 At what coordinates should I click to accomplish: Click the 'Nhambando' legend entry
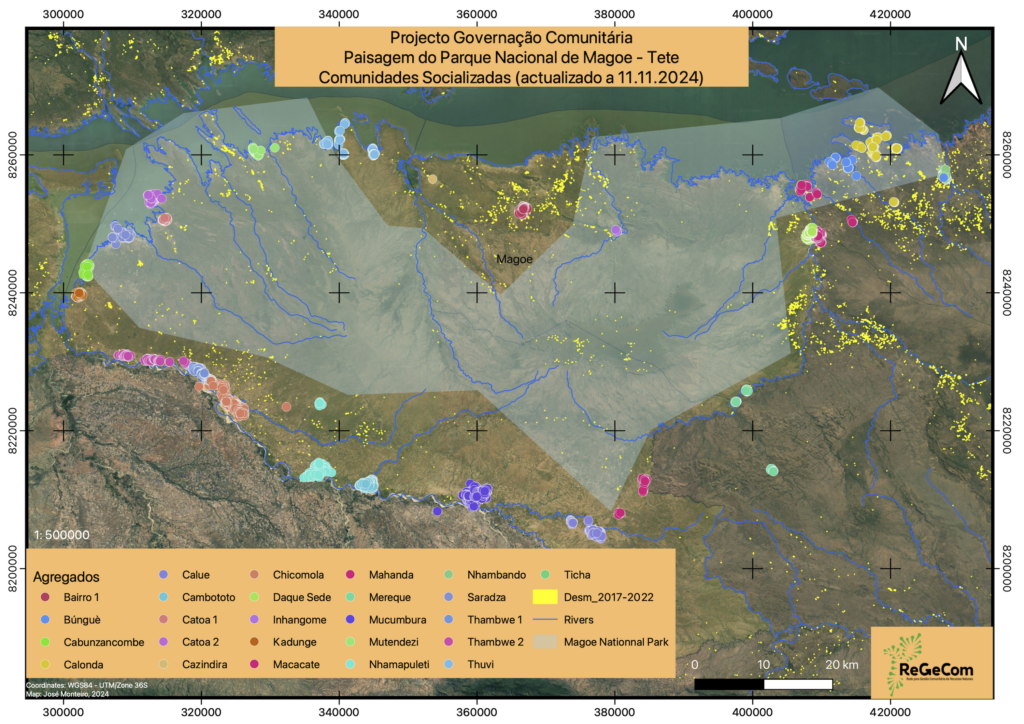(485, 574)
